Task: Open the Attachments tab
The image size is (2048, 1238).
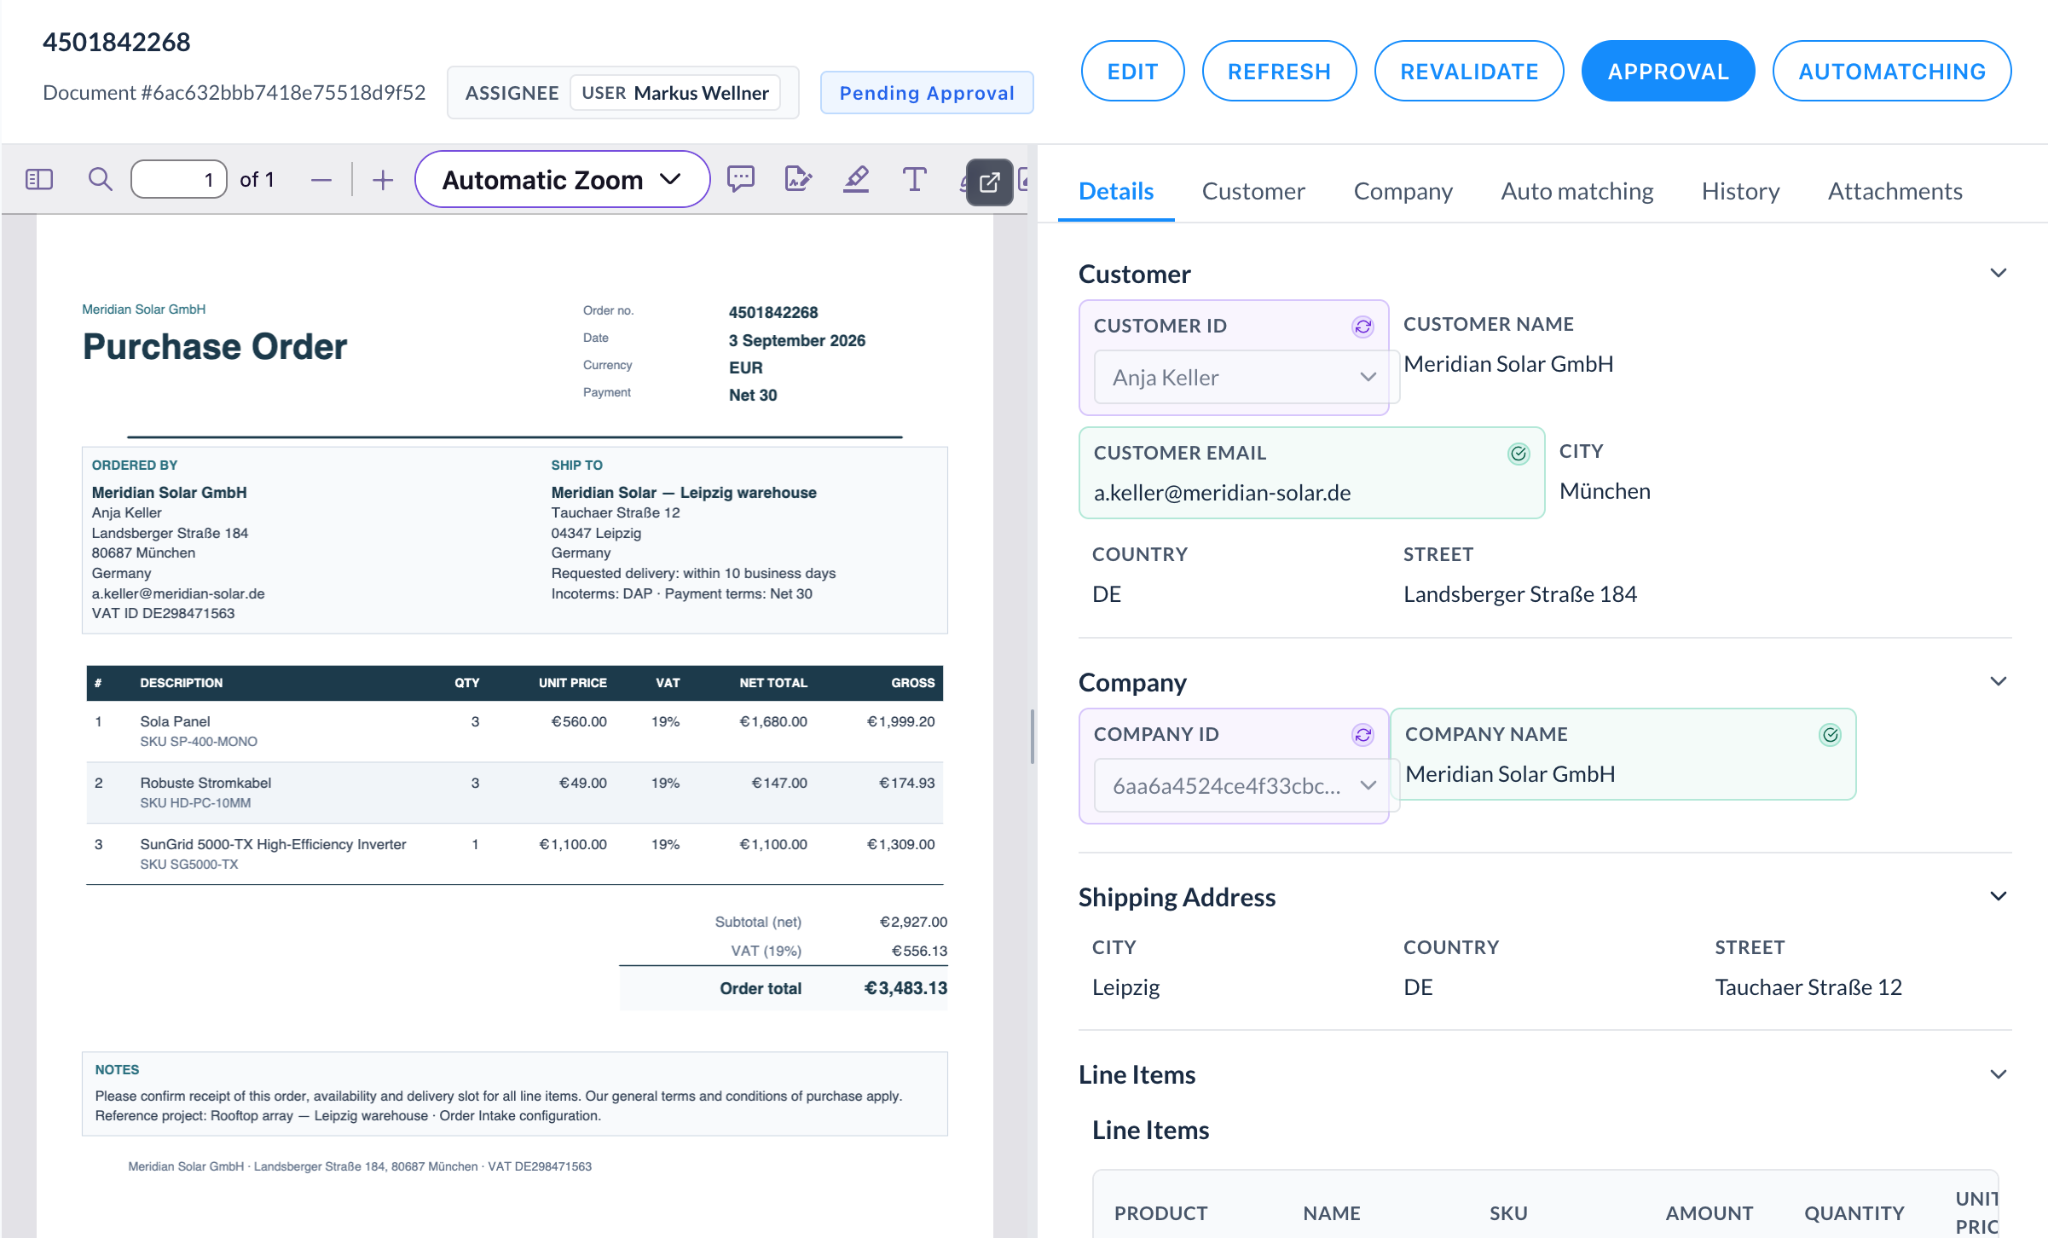Action: (1895, 191)
